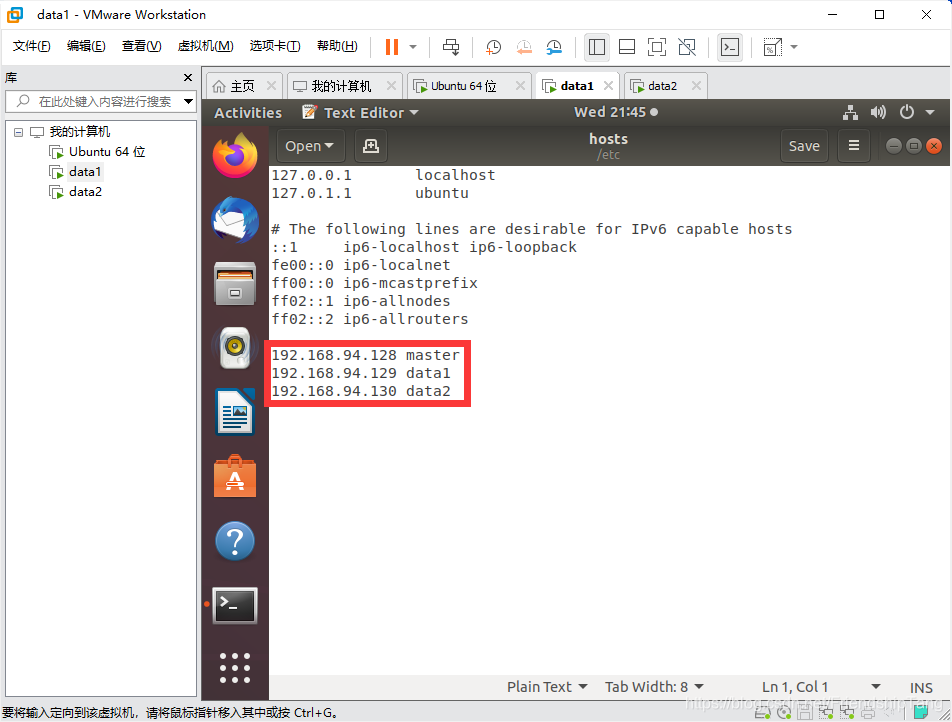Open Files manager from the dock
The image size is (952, 722).
[x=235, y=284]
